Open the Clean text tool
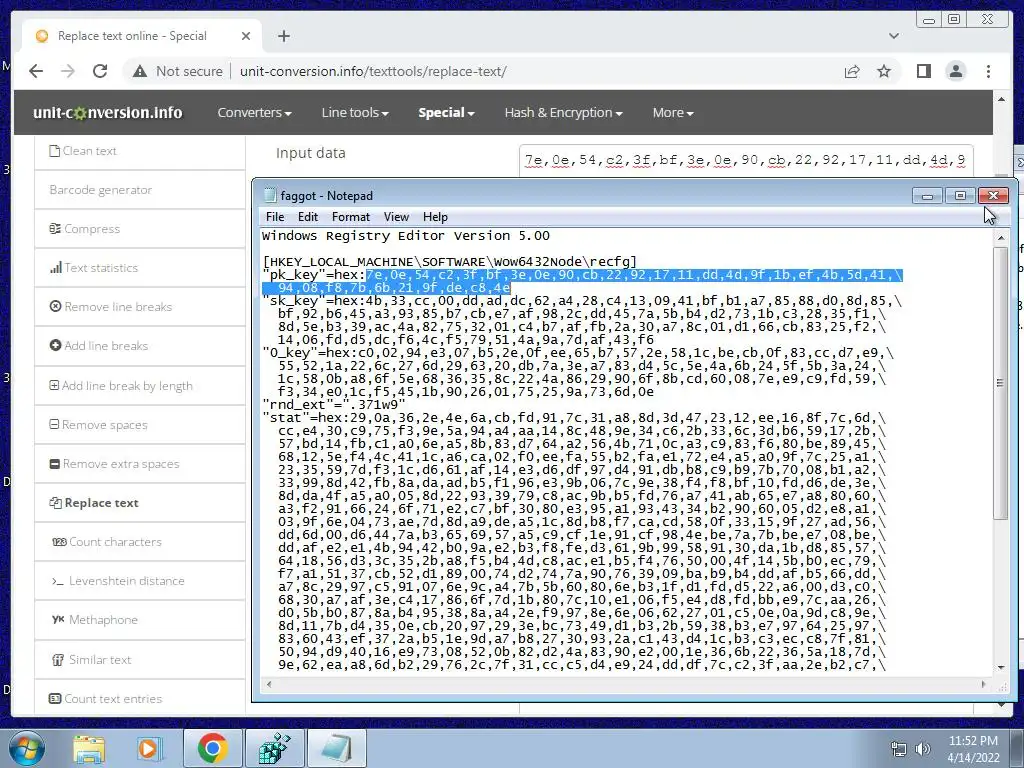 point(140,151)
